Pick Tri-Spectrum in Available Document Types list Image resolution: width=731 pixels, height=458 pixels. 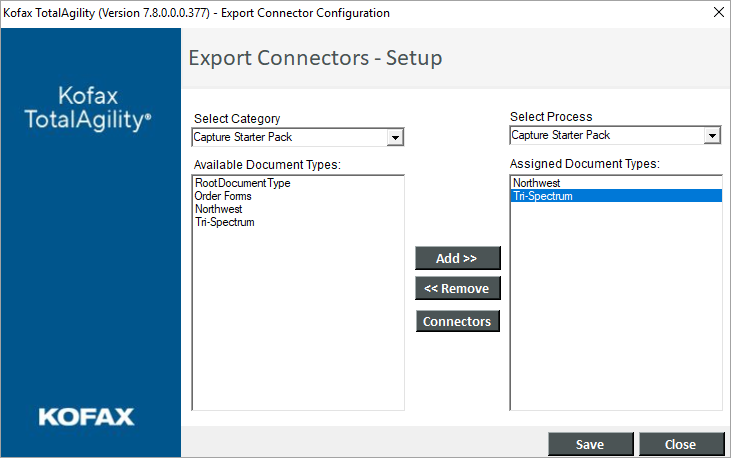tap(225, 223)
